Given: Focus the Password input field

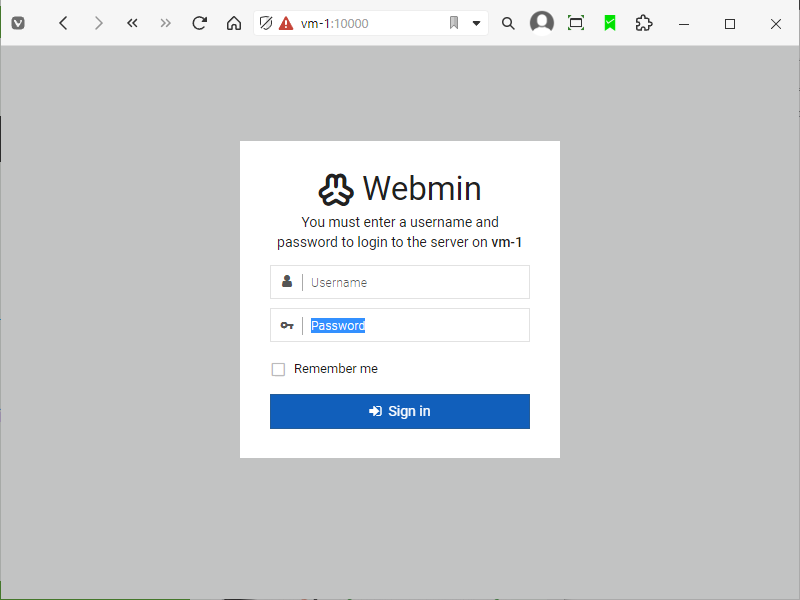Looking at the screenshot, I should click(x=400, y=325).
